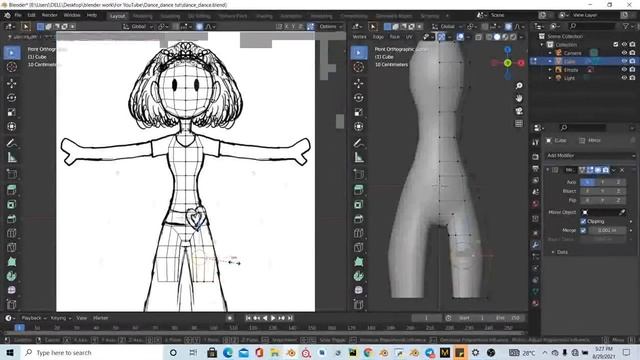Open the Marker menu in timeline

[x=100, y=318]
